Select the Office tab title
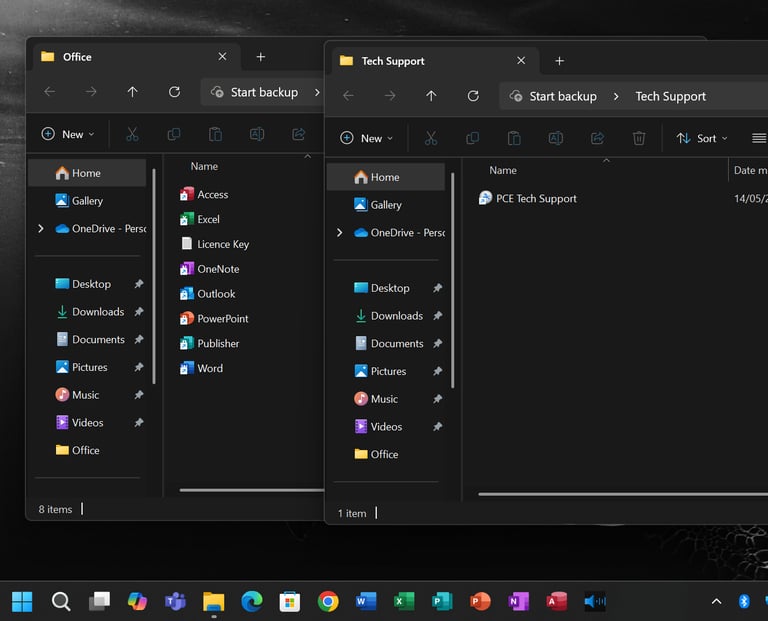768x621 pixels. click(78, 57)
